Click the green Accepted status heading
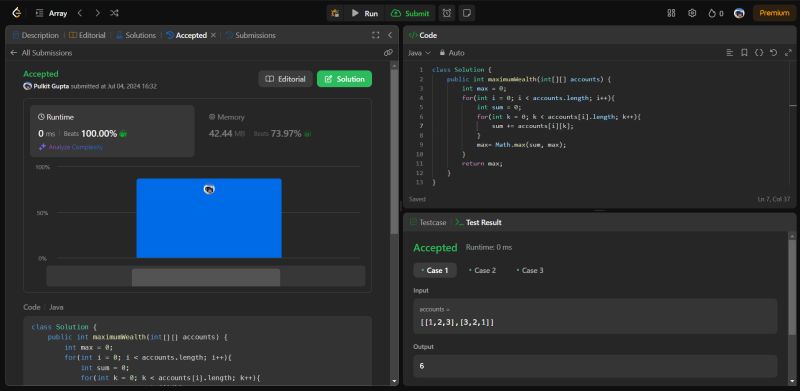800x391 pixels. 41,74
